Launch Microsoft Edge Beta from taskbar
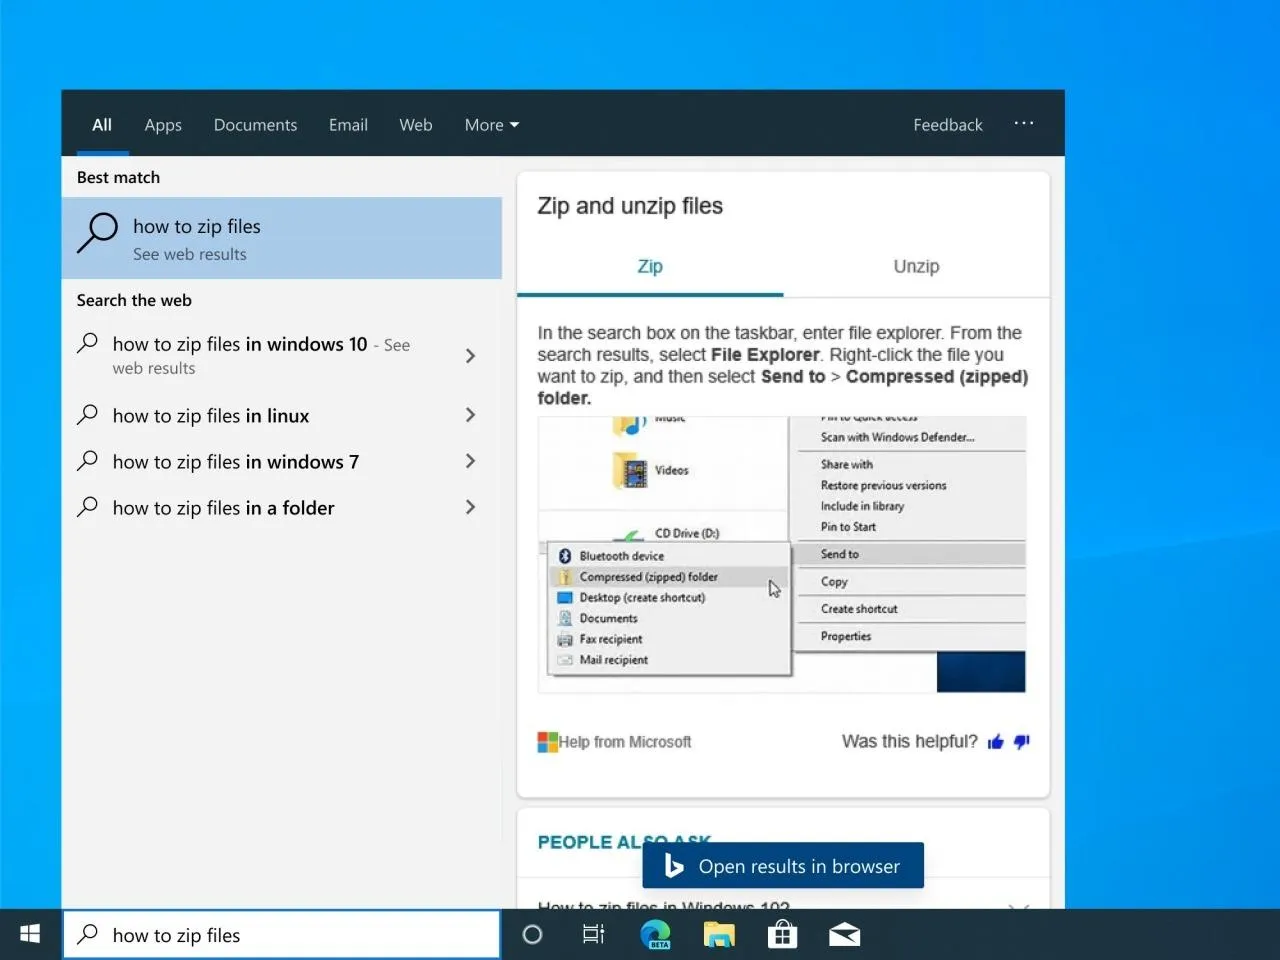1280x960 pixels. click(656, 934)
